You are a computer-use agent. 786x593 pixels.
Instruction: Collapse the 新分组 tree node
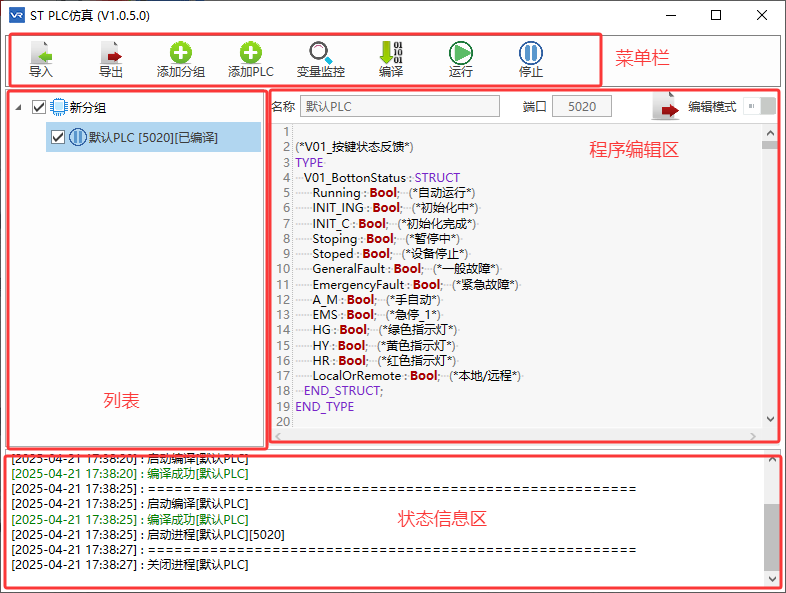point(19,107)
